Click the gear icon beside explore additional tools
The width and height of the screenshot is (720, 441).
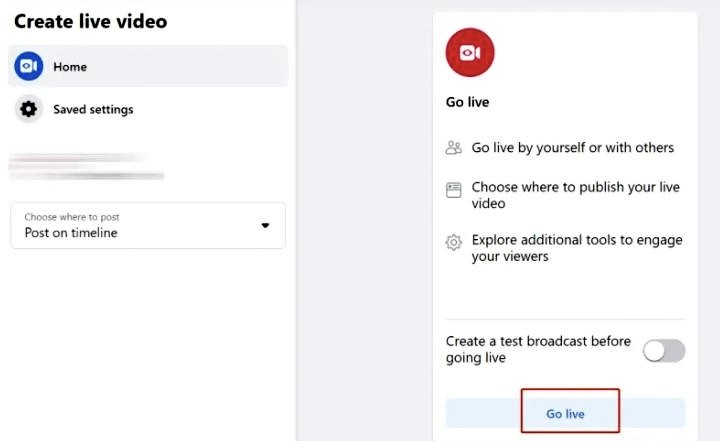(454, 242)
